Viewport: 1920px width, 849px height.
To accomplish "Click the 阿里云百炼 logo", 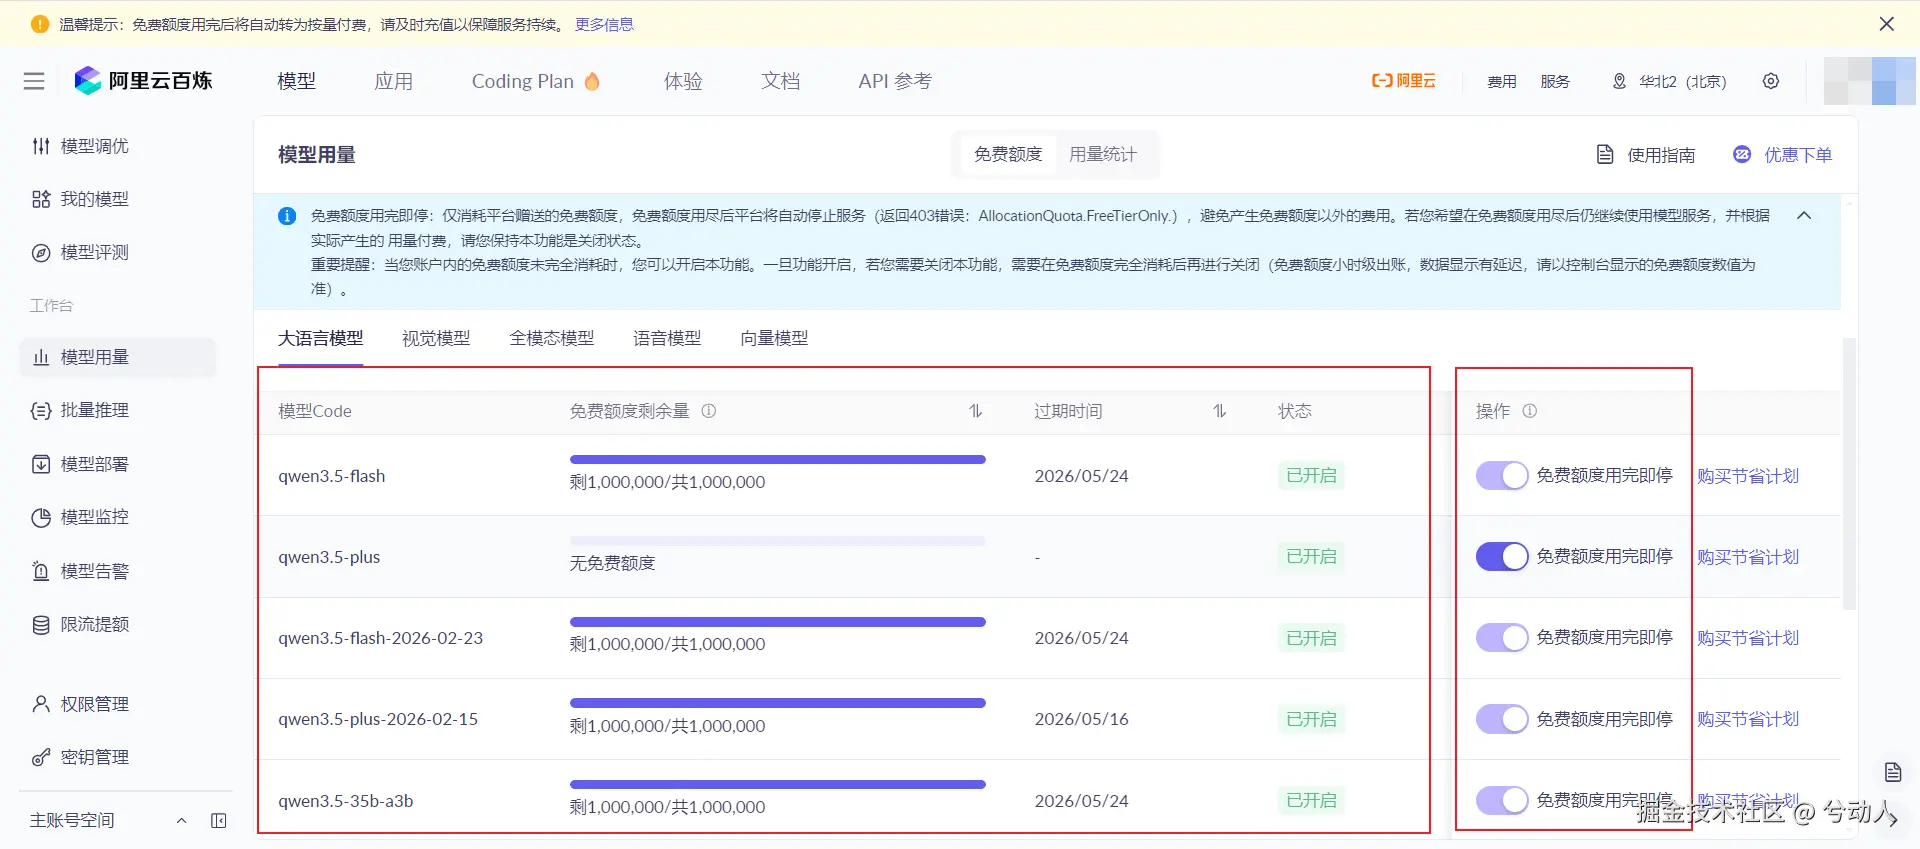I will click(x=143, y=81).
